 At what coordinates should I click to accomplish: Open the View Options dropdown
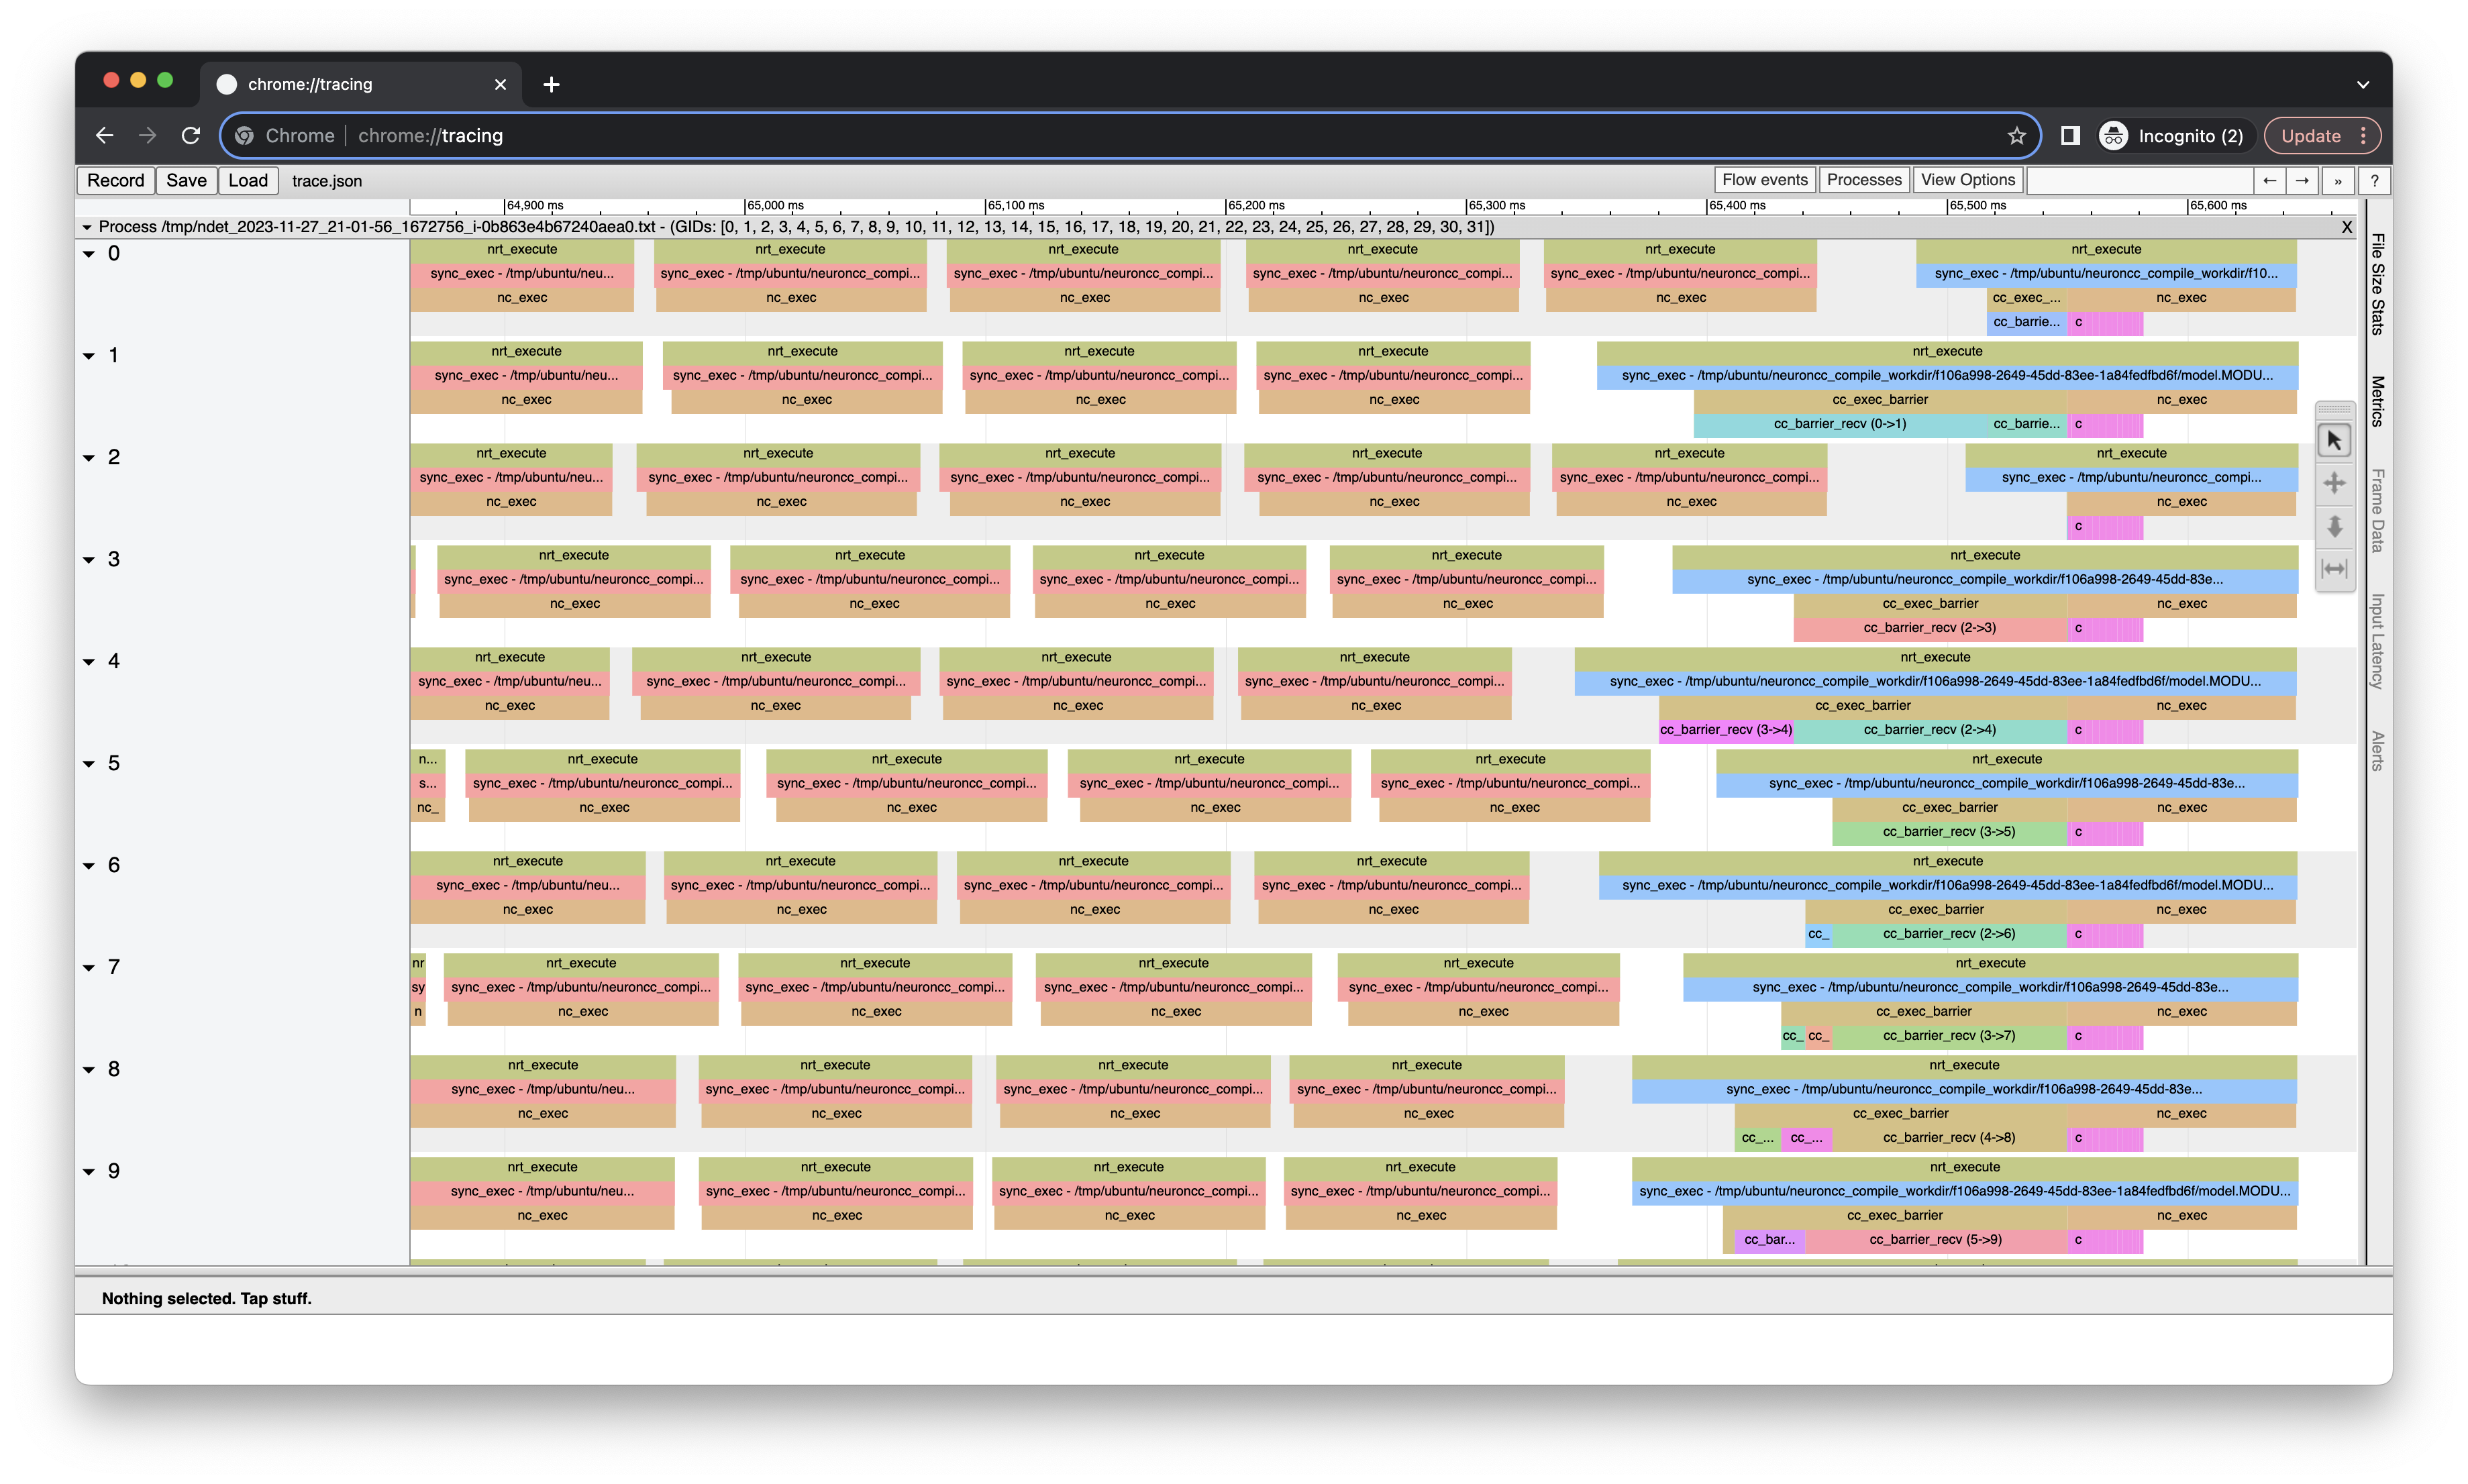tap(1967, 179)
